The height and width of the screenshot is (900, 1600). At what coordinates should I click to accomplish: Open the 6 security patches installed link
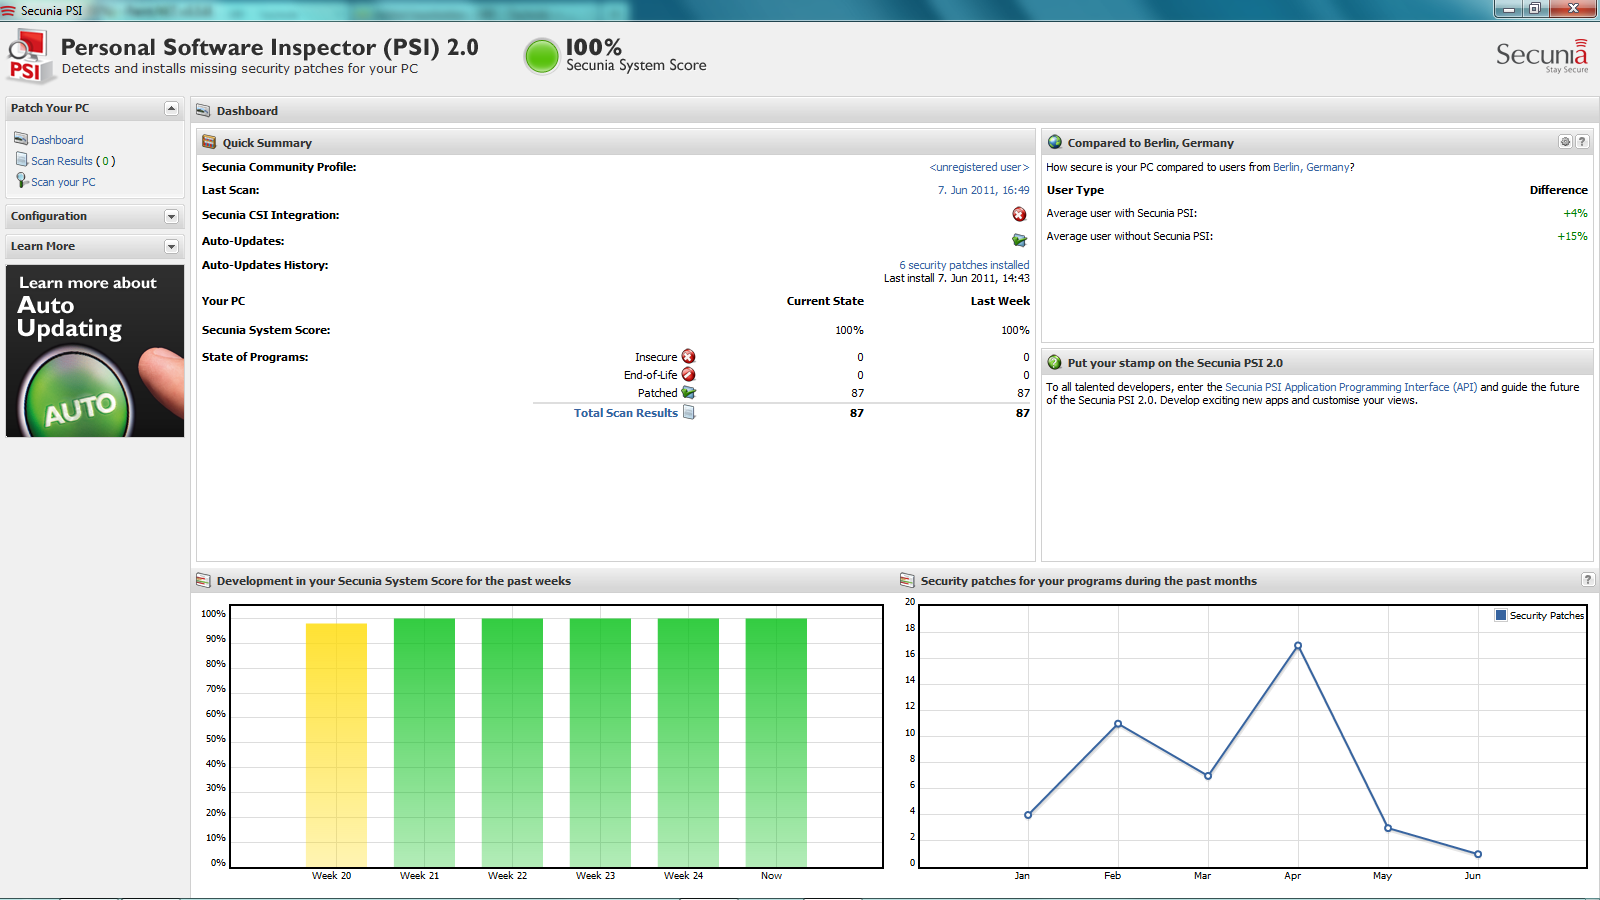click(964, 265)
